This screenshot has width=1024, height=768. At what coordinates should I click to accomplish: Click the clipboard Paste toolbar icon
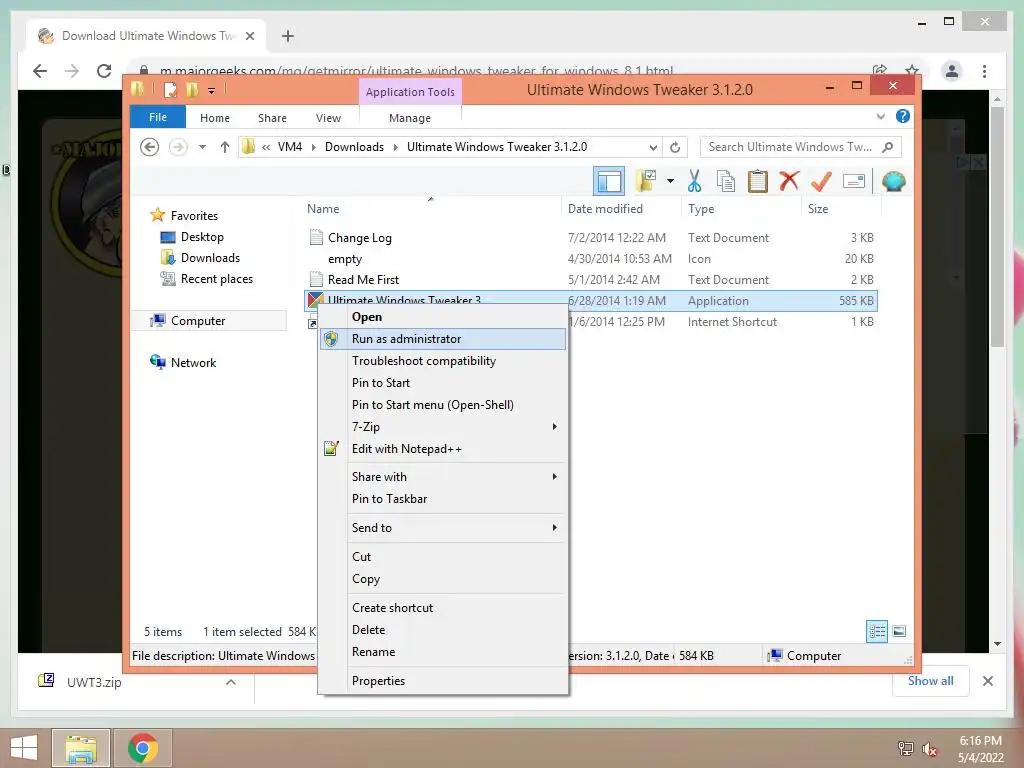(758, 181)
